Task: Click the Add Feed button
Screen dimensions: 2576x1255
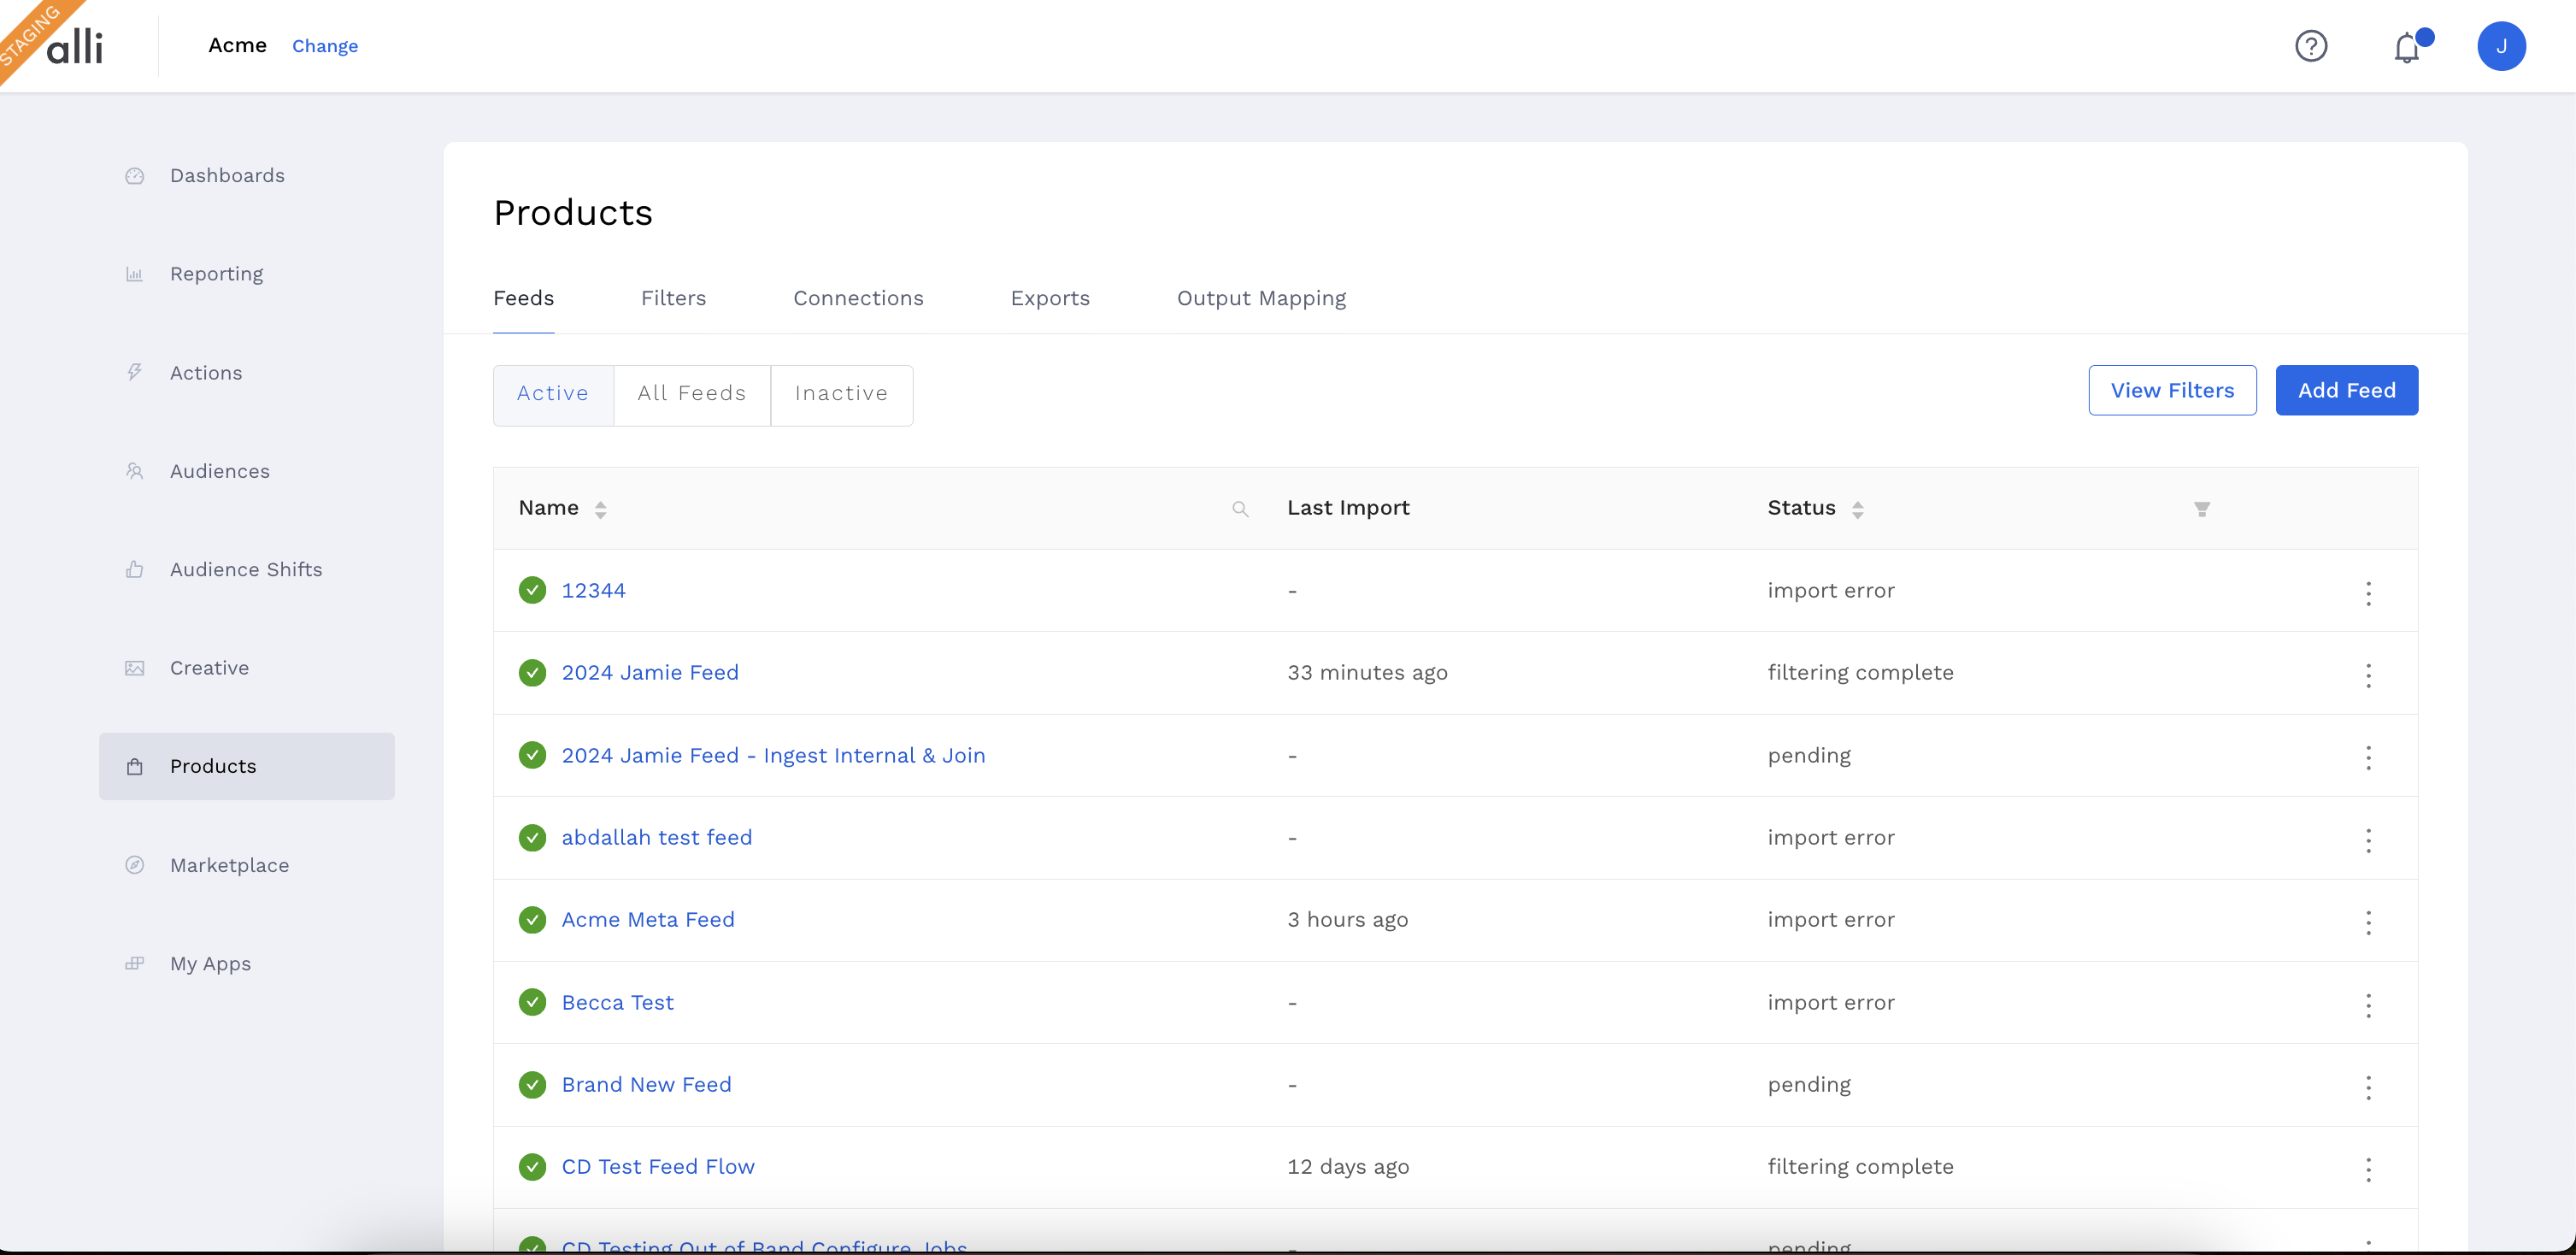Action: [x=2346, y=391]
